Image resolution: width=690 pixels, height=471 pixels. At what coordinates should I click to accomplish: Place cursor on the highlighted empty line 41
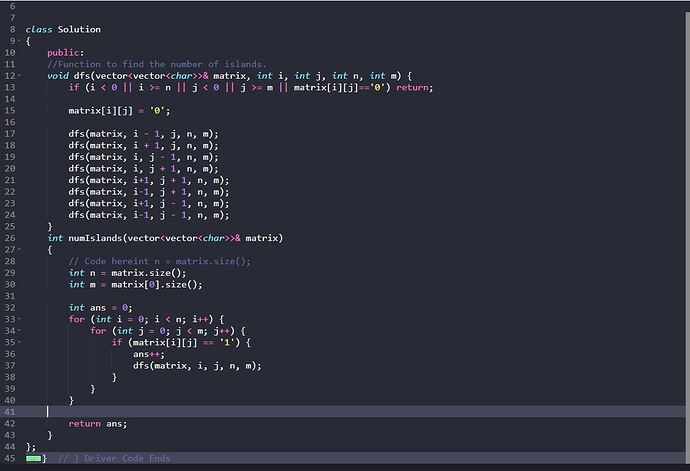point(343,412)
